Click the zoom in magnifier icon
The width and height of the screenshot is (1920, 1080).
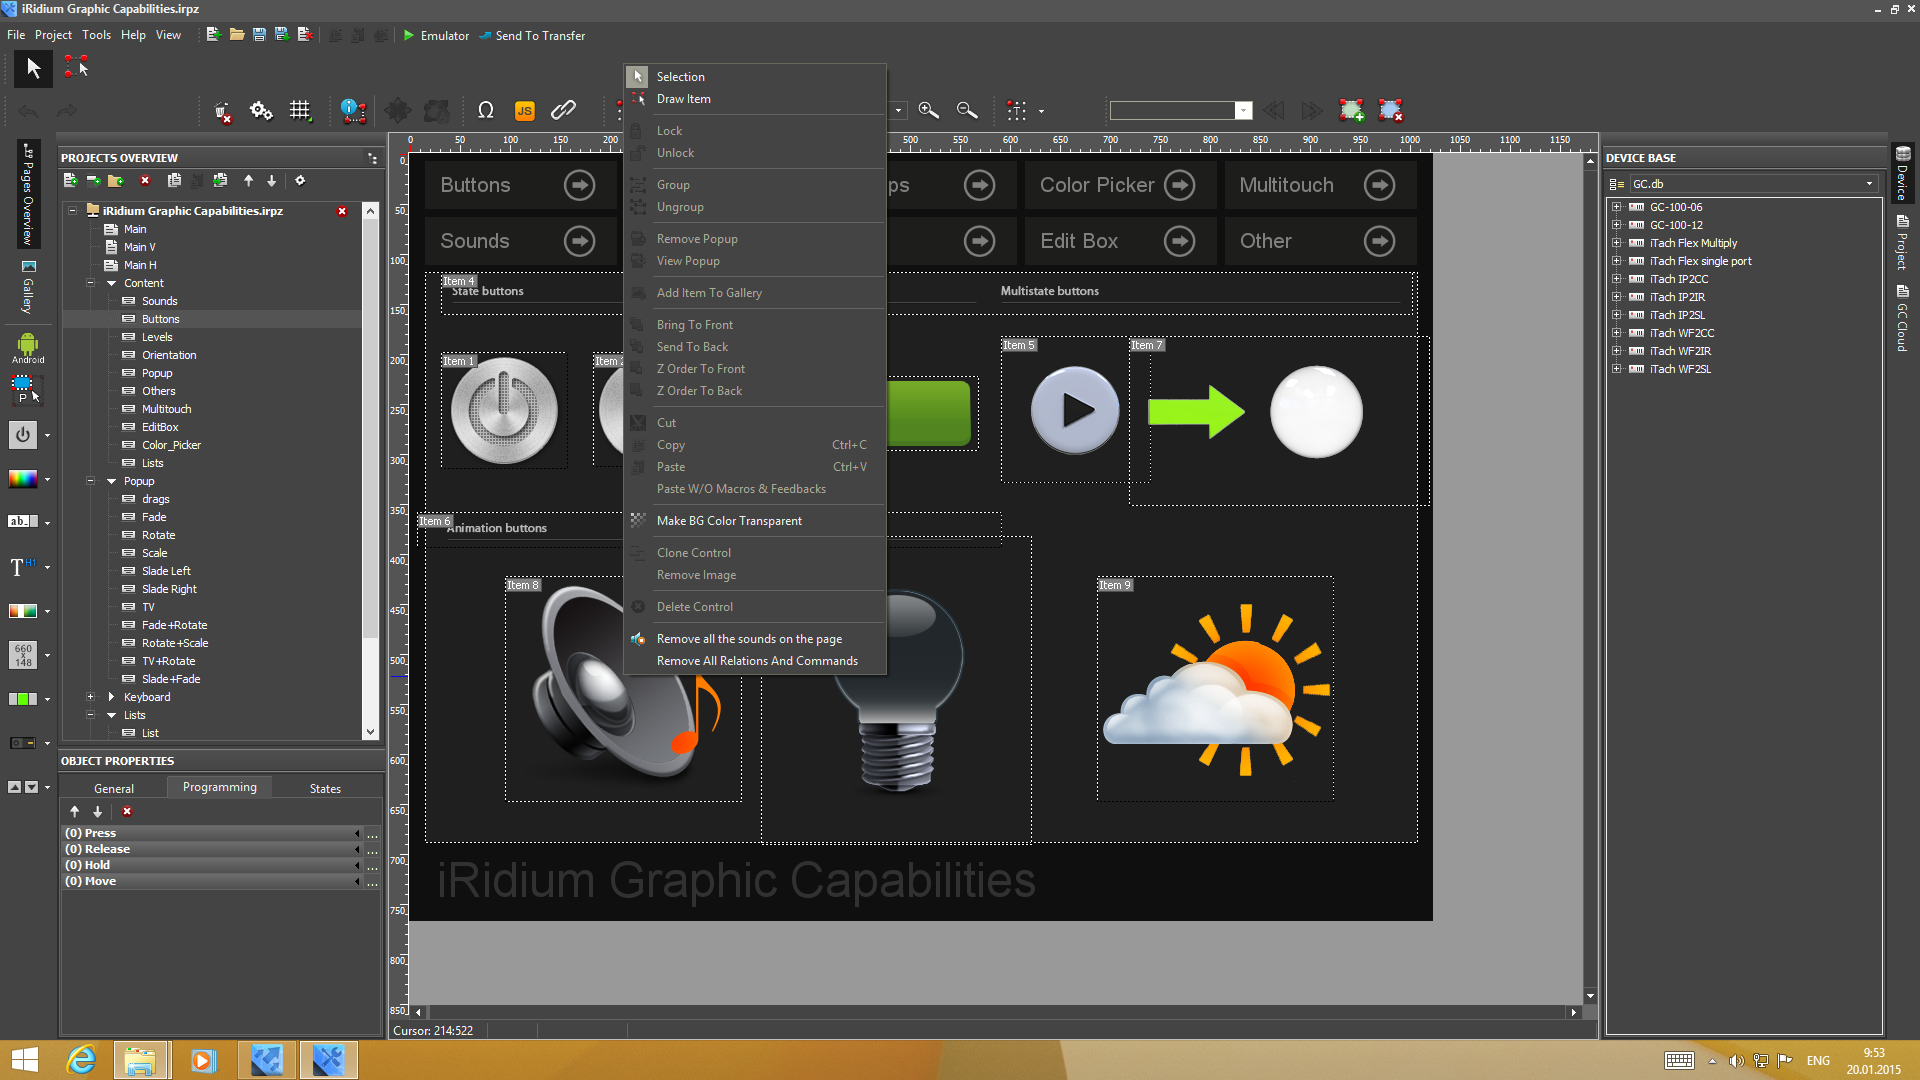point(928,110)
